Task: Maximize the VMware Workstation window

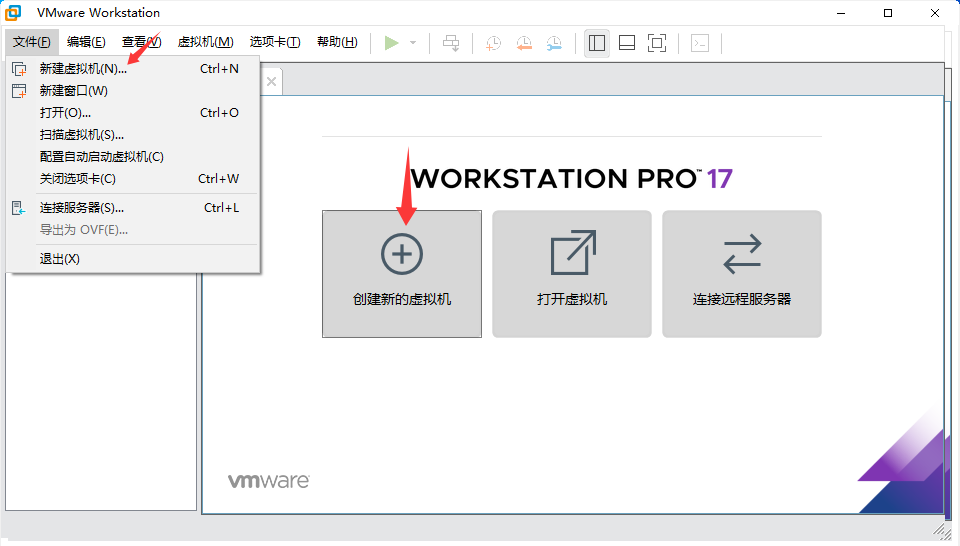Action: click(888, 13)
